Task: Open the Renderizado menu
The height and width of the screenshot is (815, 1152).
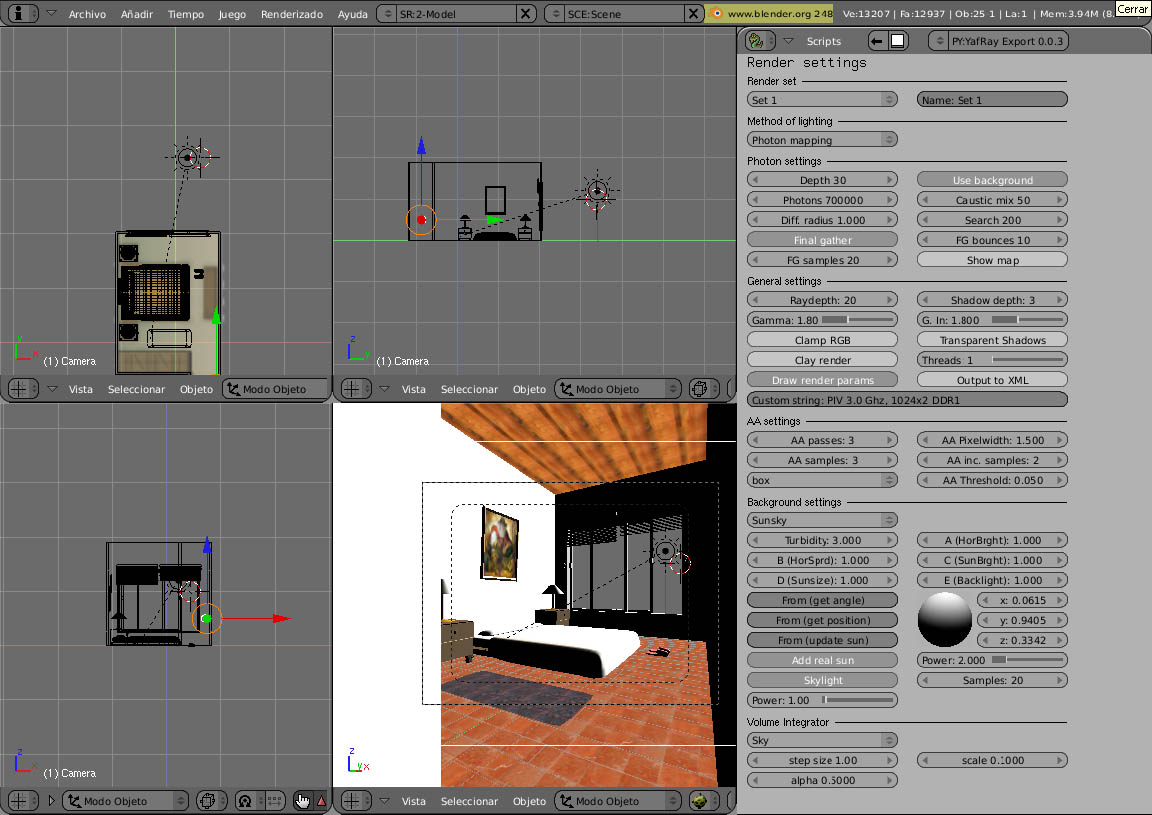Action: click(x=292, y=14)
